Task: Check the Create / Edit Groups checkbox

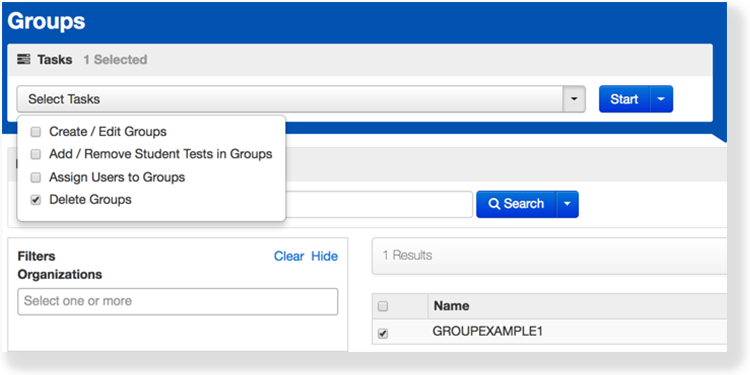Action: pos(35,132)
